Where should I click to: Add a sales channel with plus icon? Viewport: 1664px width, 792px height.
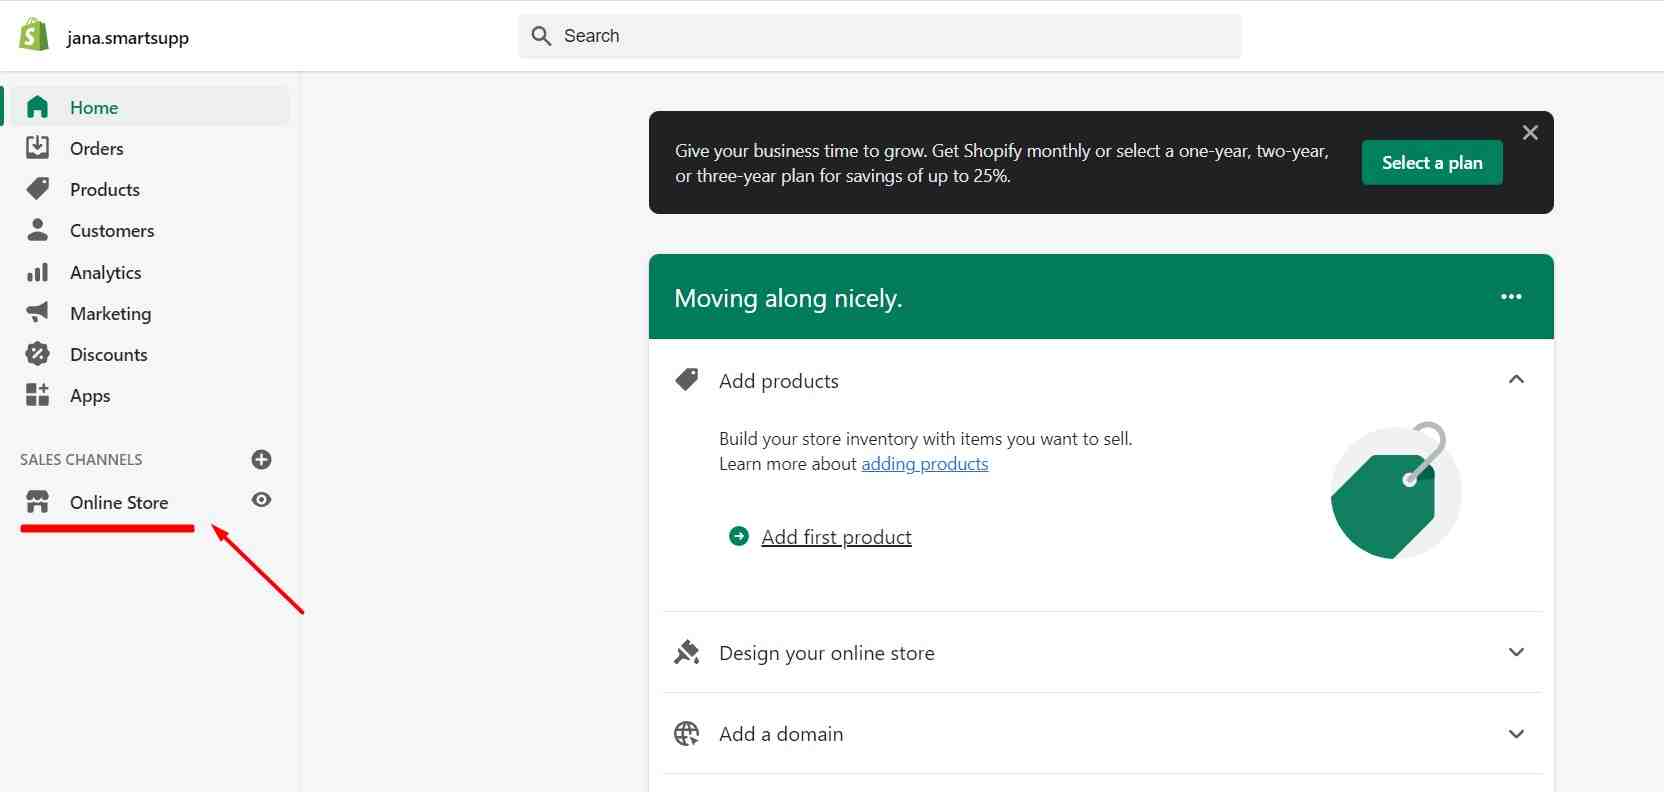(262, 460)
